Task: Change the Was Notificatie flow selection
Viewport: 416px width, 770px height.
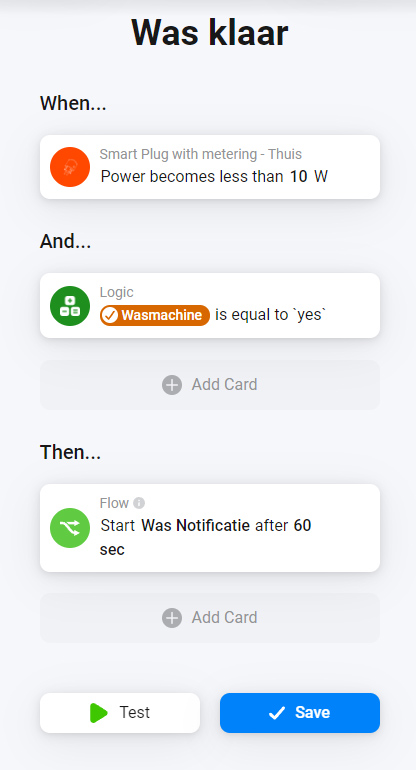Action: pyautogui.click(x=195, y=526)
